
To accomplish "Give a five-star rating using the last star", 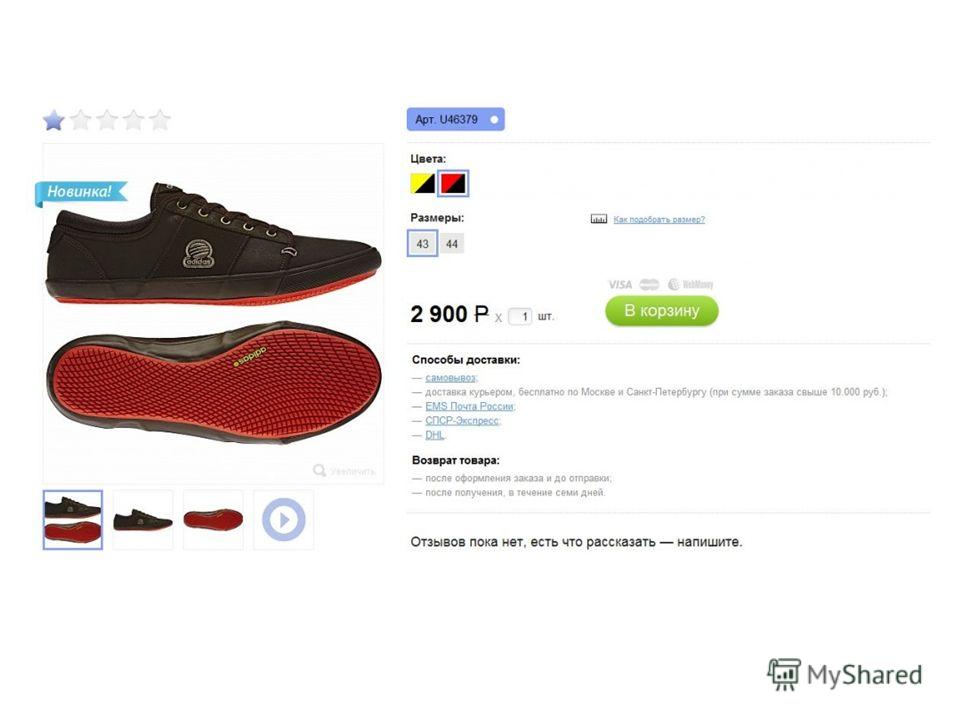I will [x=160, y=120].
